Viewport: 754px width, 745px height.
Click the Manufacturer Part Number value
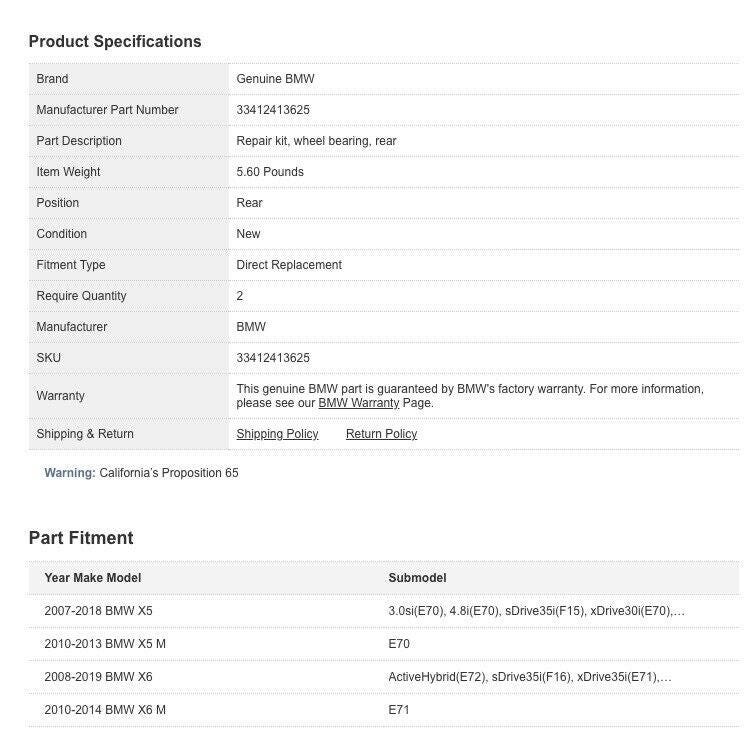point(273,110)
